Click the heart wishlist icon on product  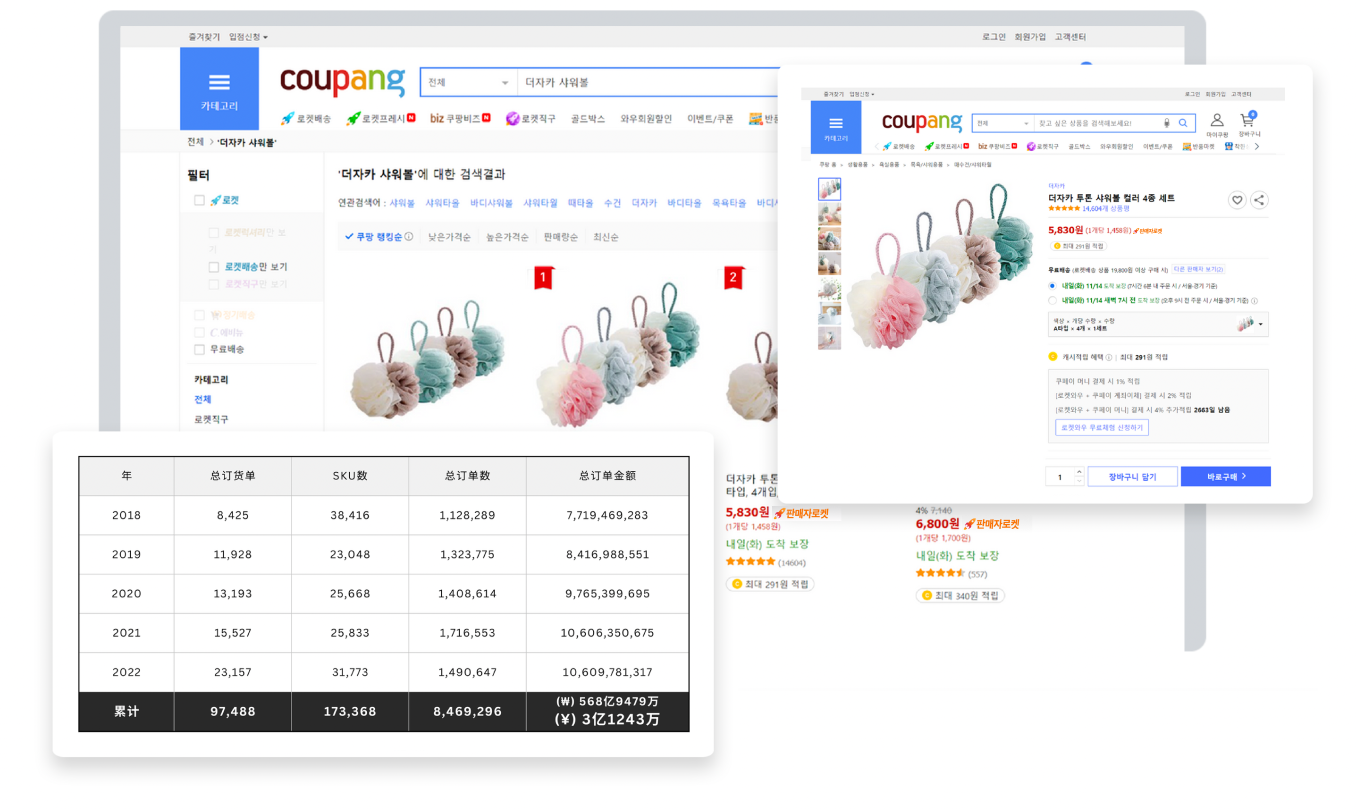pyautogui.click(x=1237, y=200)
